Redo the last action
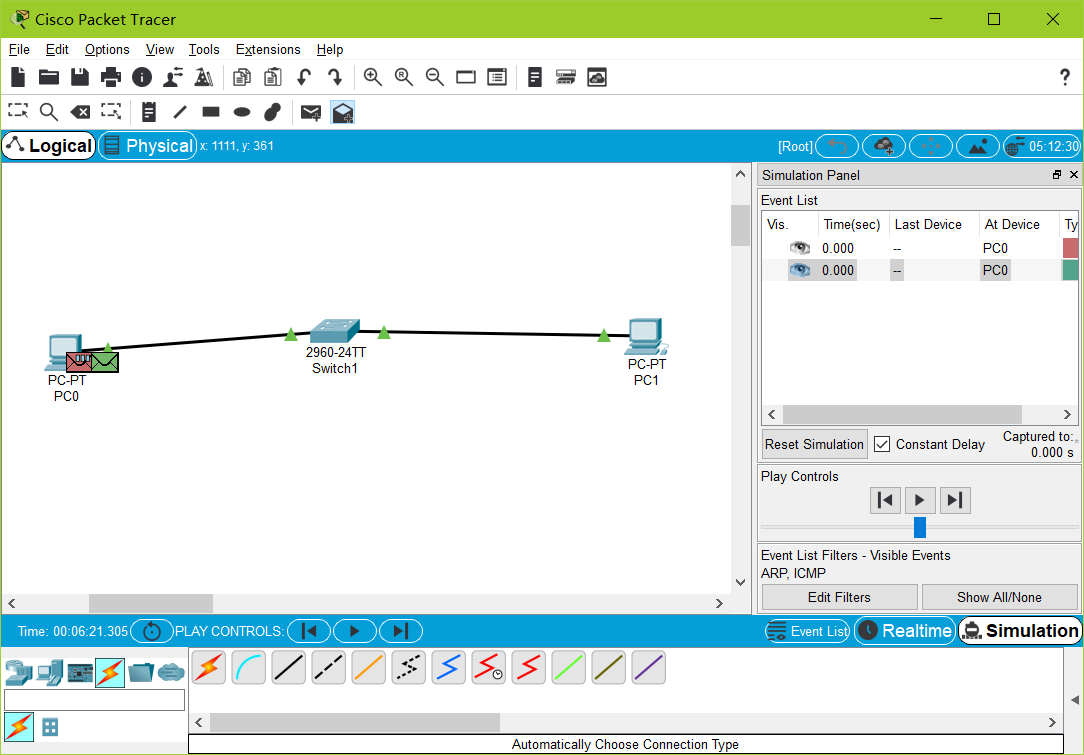This screenshot has width=1084, height=755. pyautogui.click(x=335, y=77)
